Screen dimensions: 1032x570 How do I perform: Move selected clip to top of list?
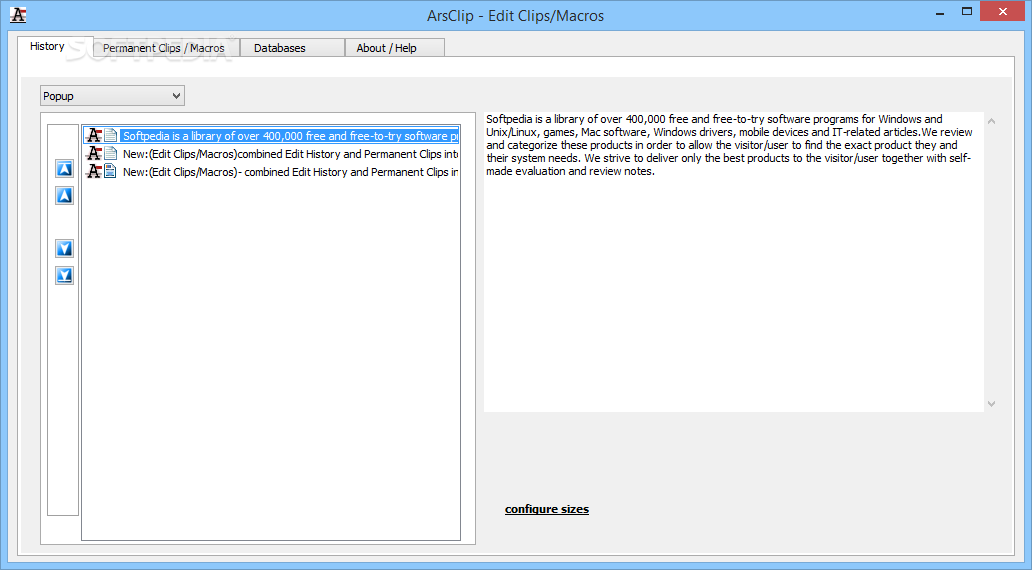tap(64, 169)
